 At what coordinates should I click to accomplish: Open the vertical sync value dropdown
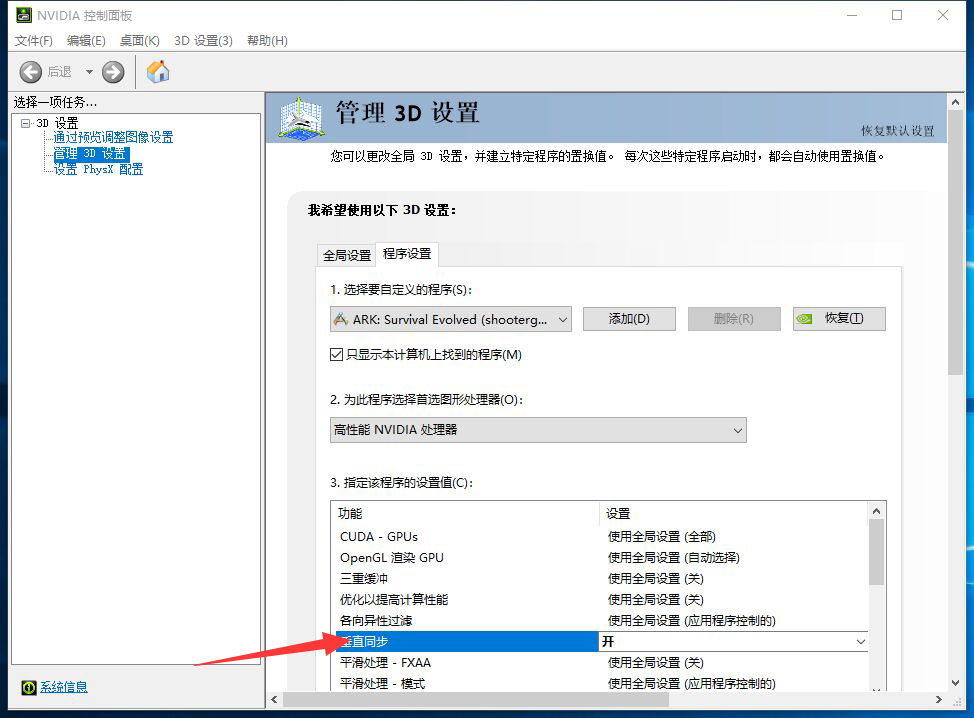(860, 641)
